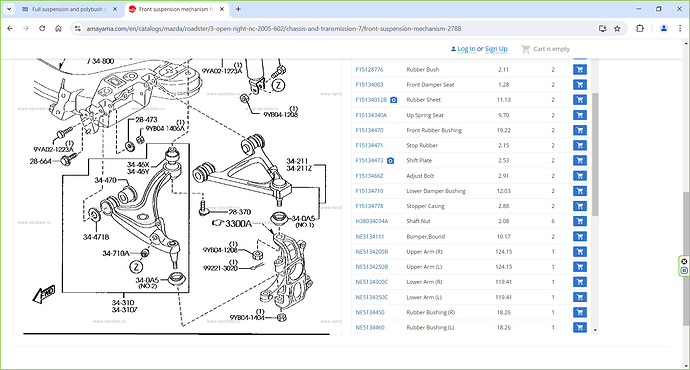Open photo icon next to F15134473
Viewport: 690px width, 370px height.
click(x=390, y=161)
